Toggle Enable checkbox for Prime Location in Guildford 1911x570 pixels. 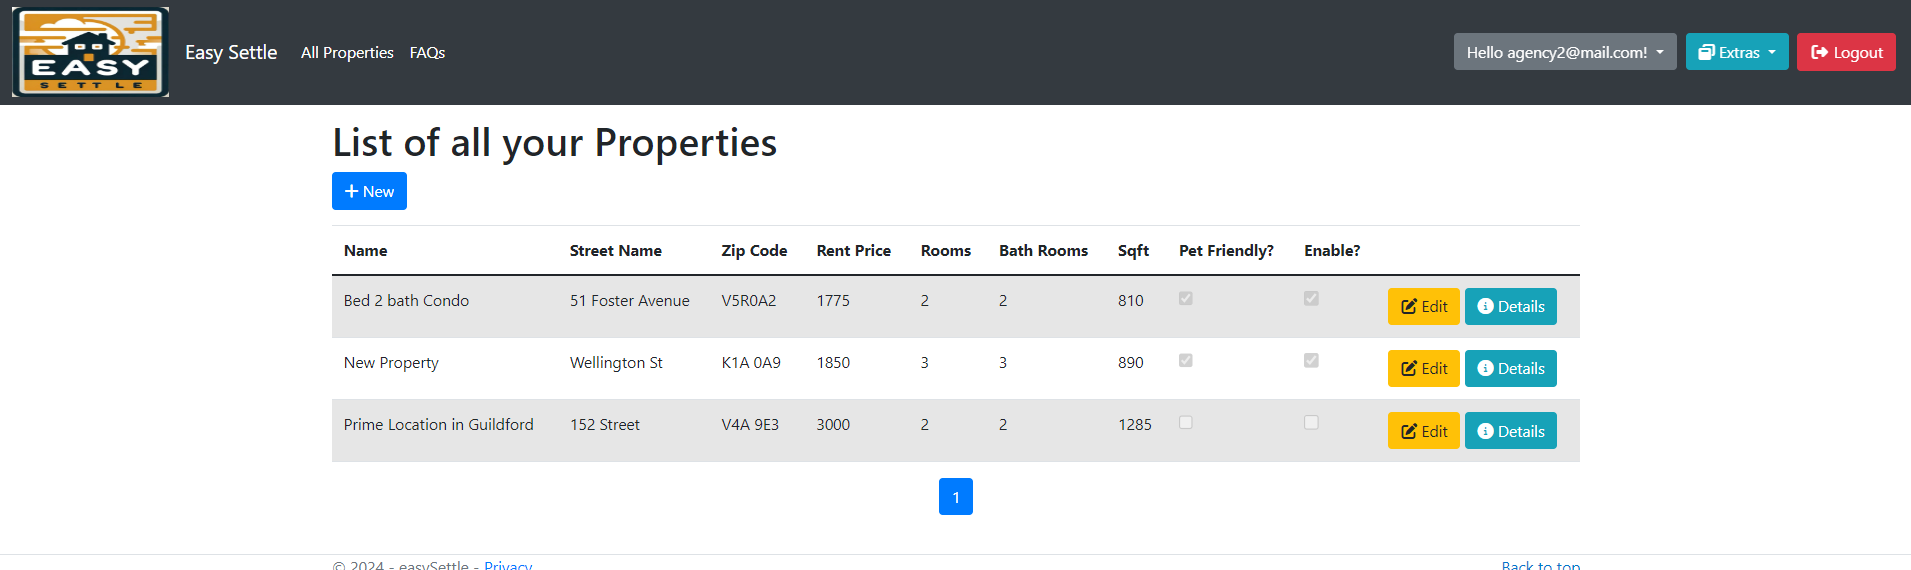pos(1311,422)
